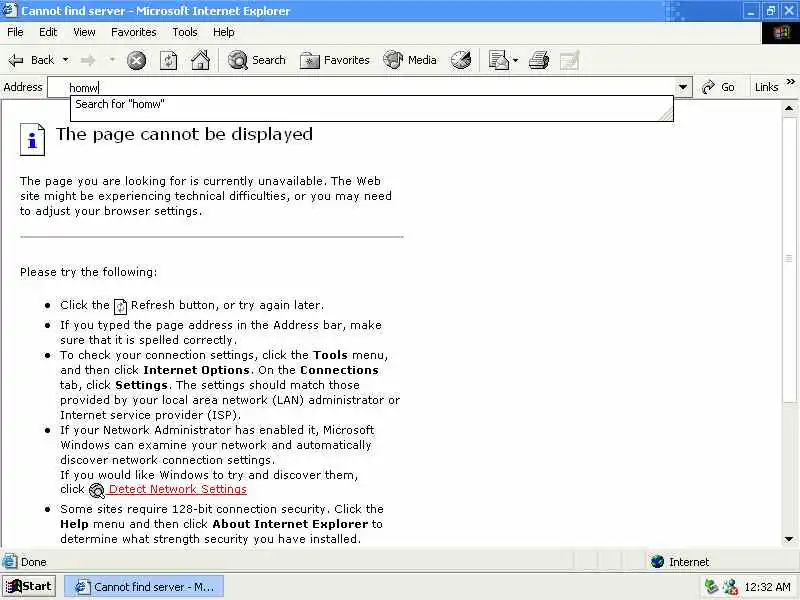Click the page scrollbar down arrow
The image size is (800, 600).
[x=789, y=539]
